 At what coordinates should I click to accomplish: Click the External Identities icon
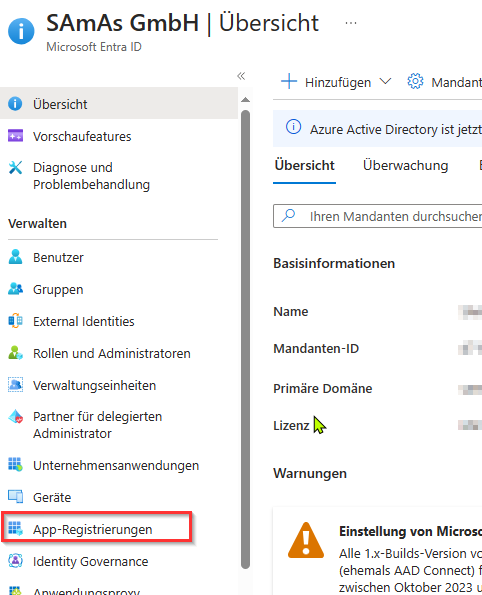(15, 321)
